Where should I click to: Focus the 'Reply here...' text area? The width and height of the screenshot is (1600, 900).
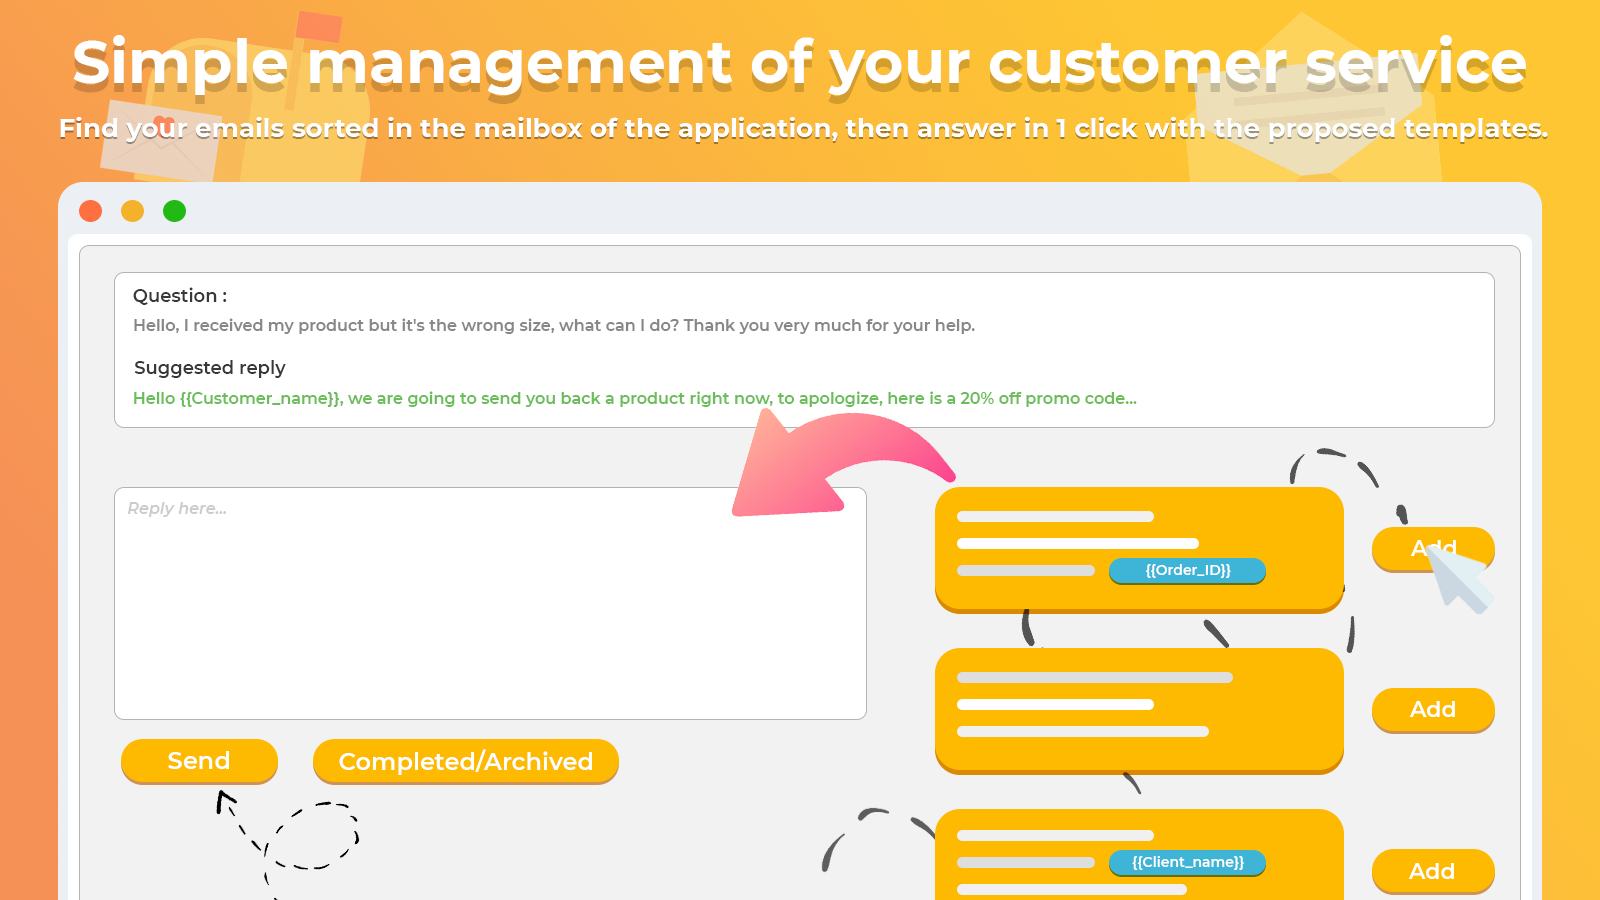coord(490,603)
